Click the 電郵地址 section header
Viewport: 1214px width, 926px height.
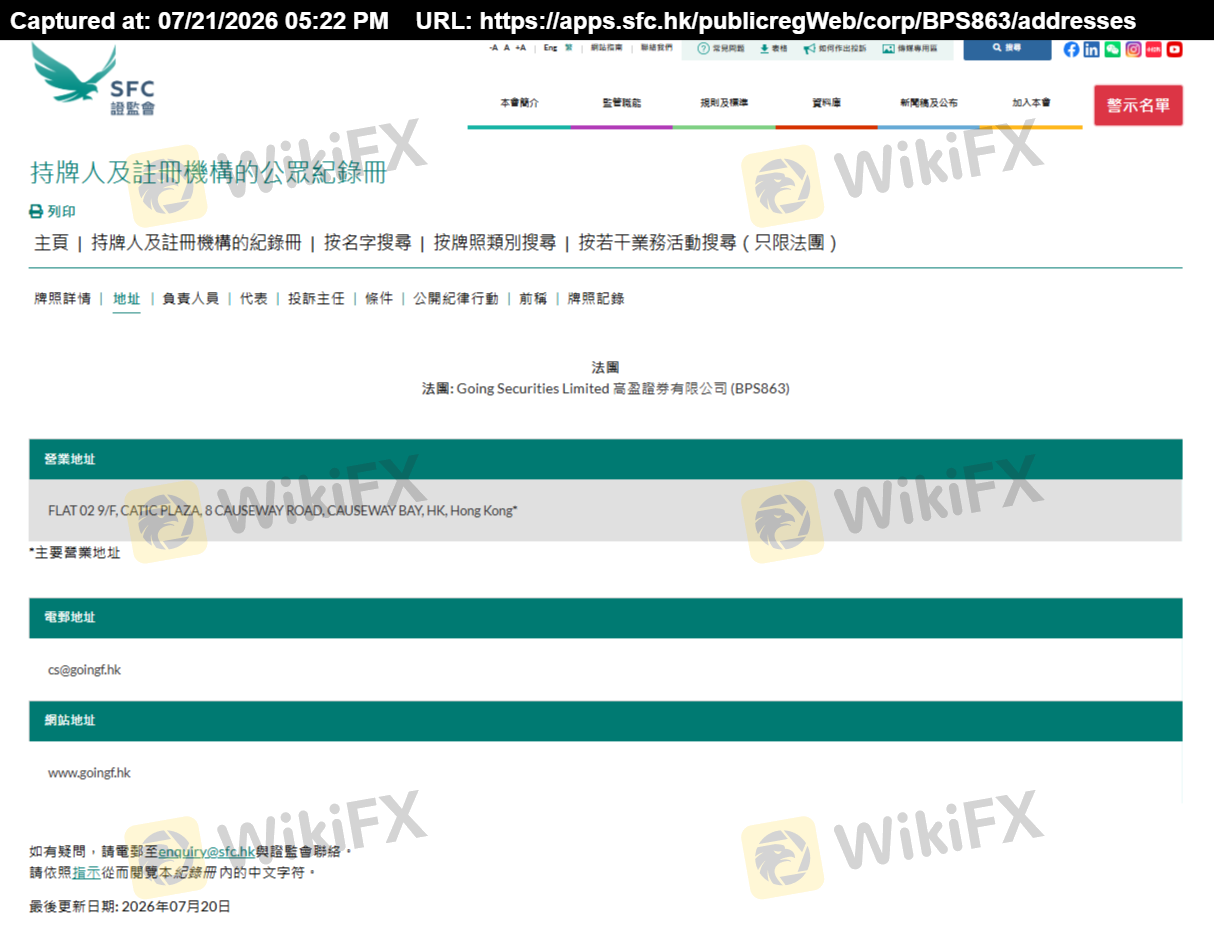click(605, 618)
